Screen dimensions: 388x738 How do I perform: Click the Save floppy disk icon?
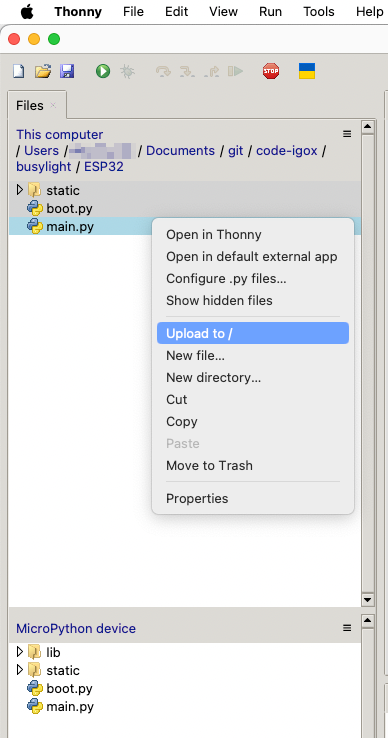[x=67, y=71]
